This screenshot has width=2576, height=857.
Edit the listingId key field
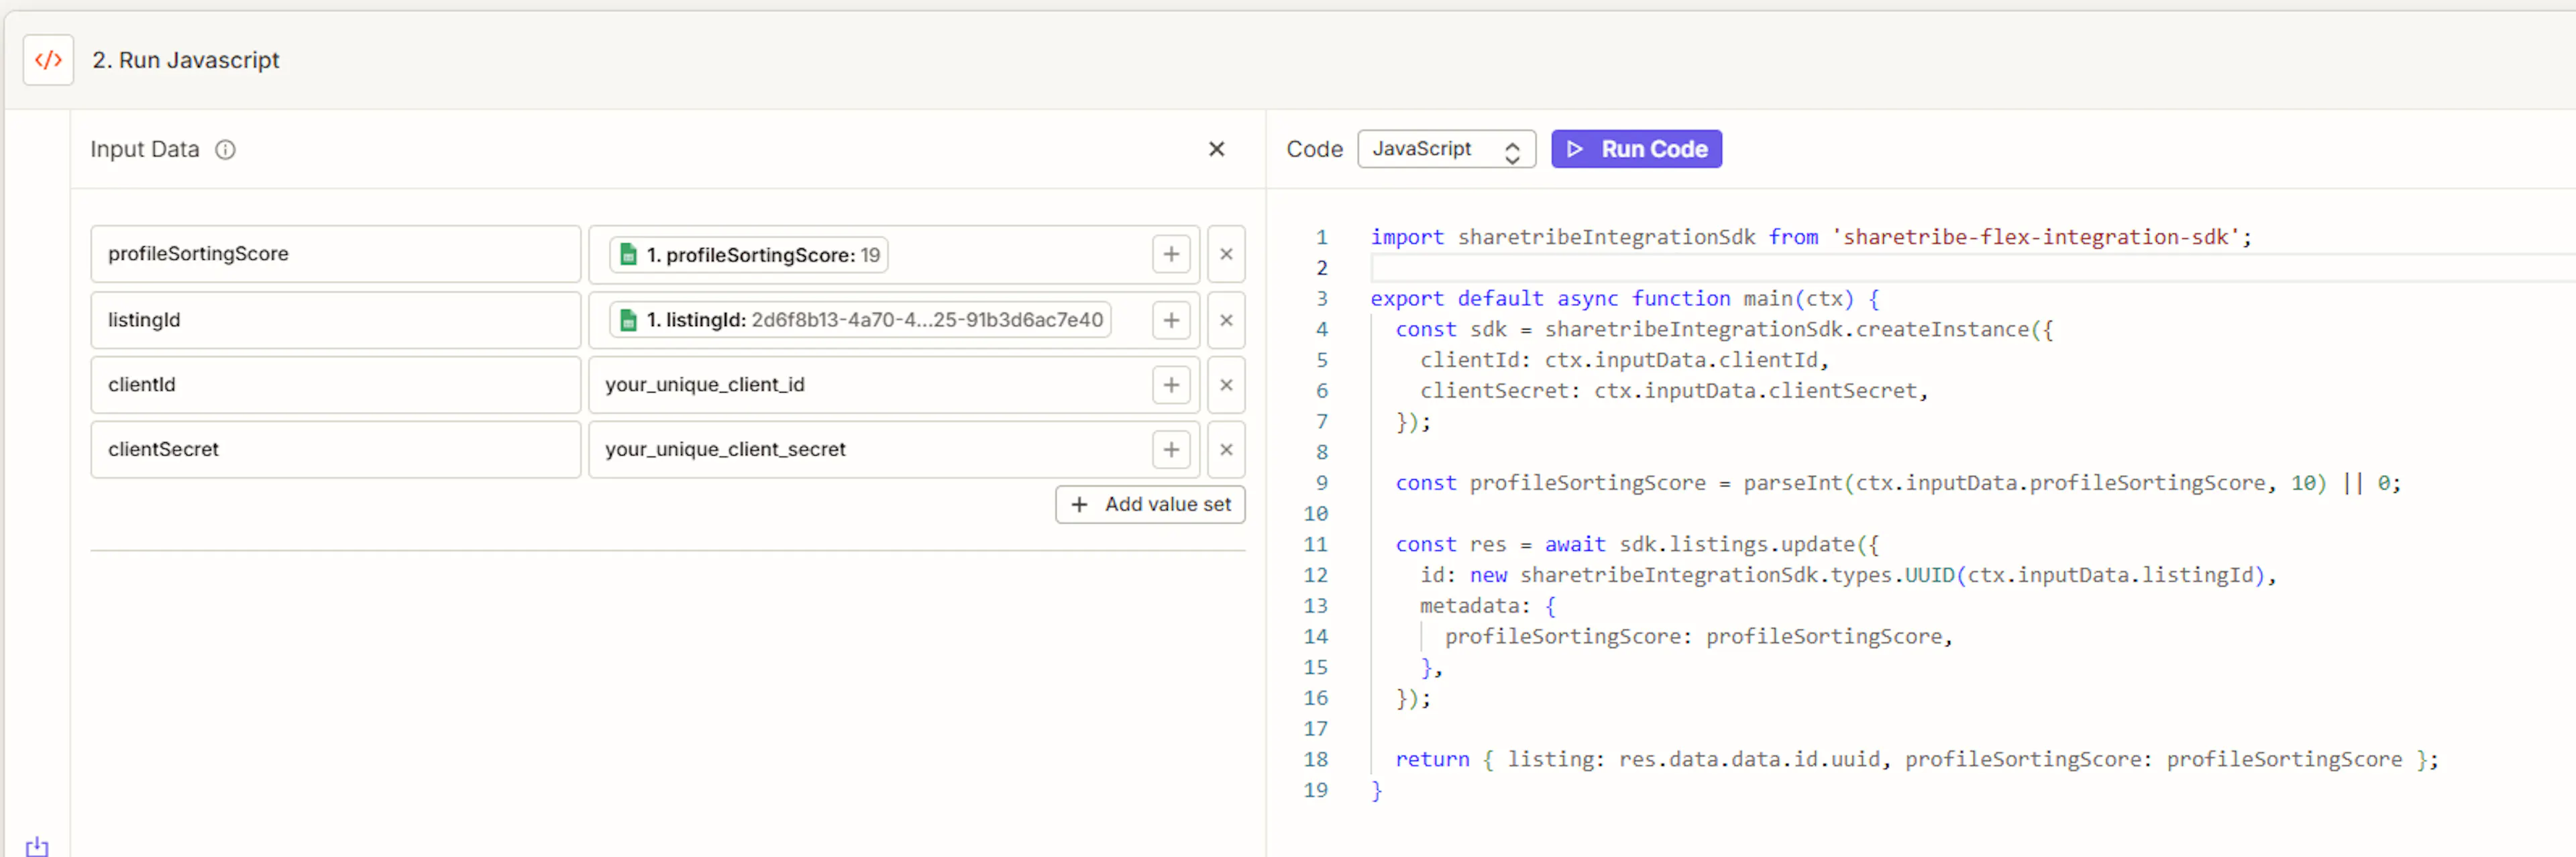[x=335, y=320]
